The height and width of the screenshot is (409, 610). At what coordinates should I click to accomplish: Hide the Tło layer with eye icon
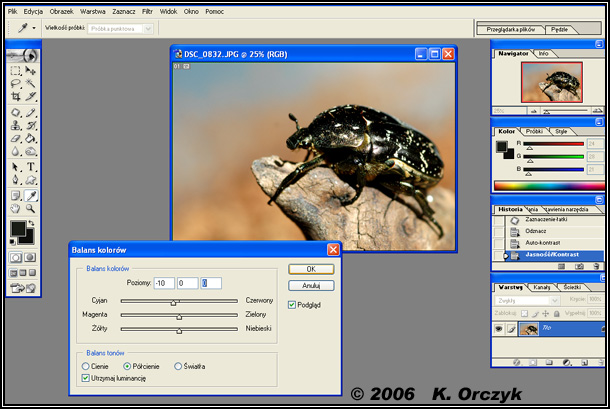click(499, 328)
